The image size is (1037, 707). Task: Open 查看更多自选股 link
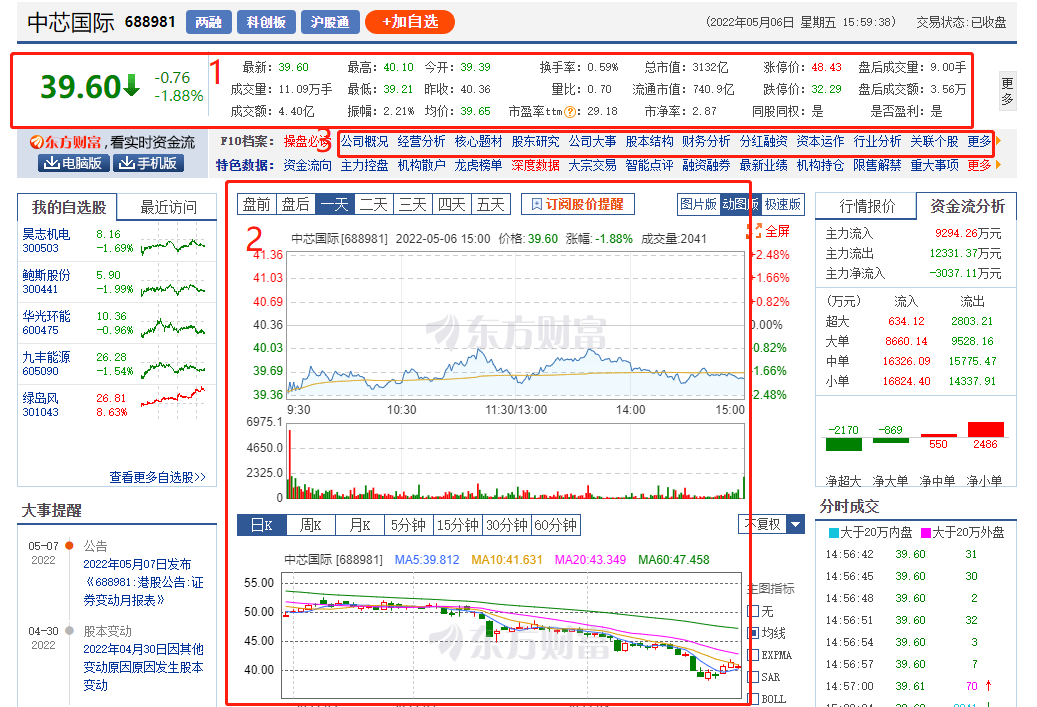point(157,477)
